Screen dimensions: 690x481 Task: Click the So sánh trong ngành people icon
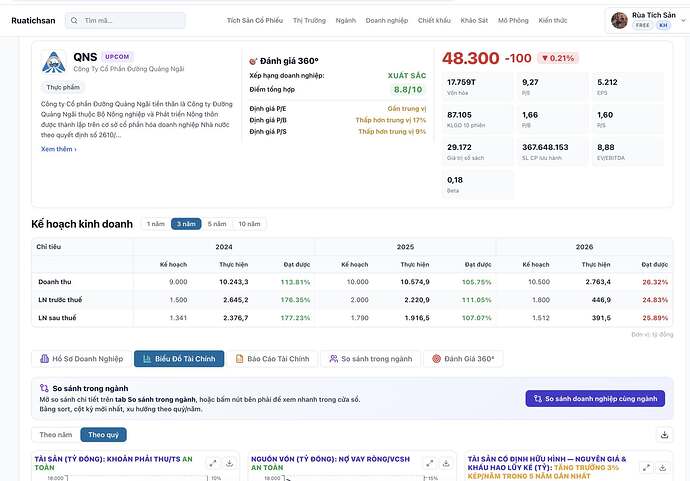[x=334, y=359]
